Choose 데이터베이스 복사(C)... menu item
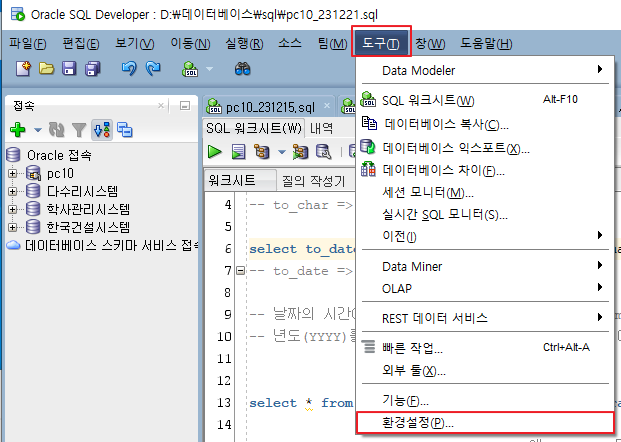The image size is (621, 442). click(x=485, y=124)
